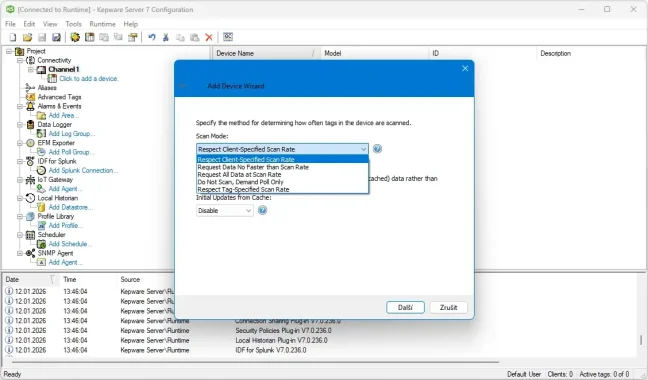Click the New Channel gear toolbar icon

point(75,38)
